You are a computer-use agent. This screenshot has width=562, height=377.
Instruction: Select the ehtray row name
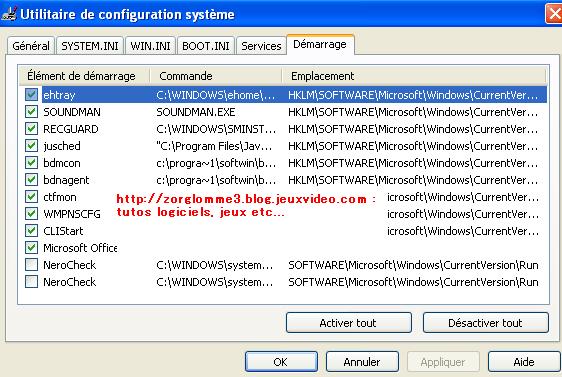59,95
